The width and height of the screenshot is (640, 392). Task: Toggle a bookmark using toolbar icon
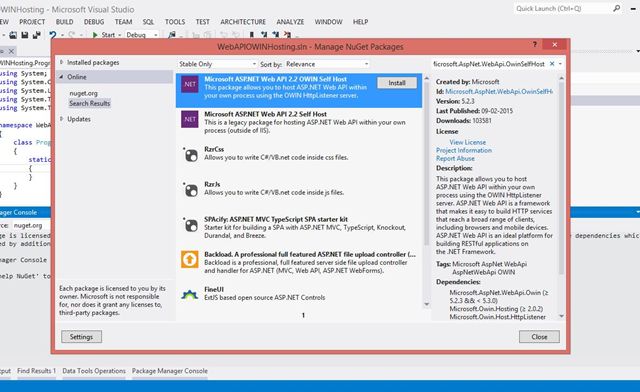point(252,35)
